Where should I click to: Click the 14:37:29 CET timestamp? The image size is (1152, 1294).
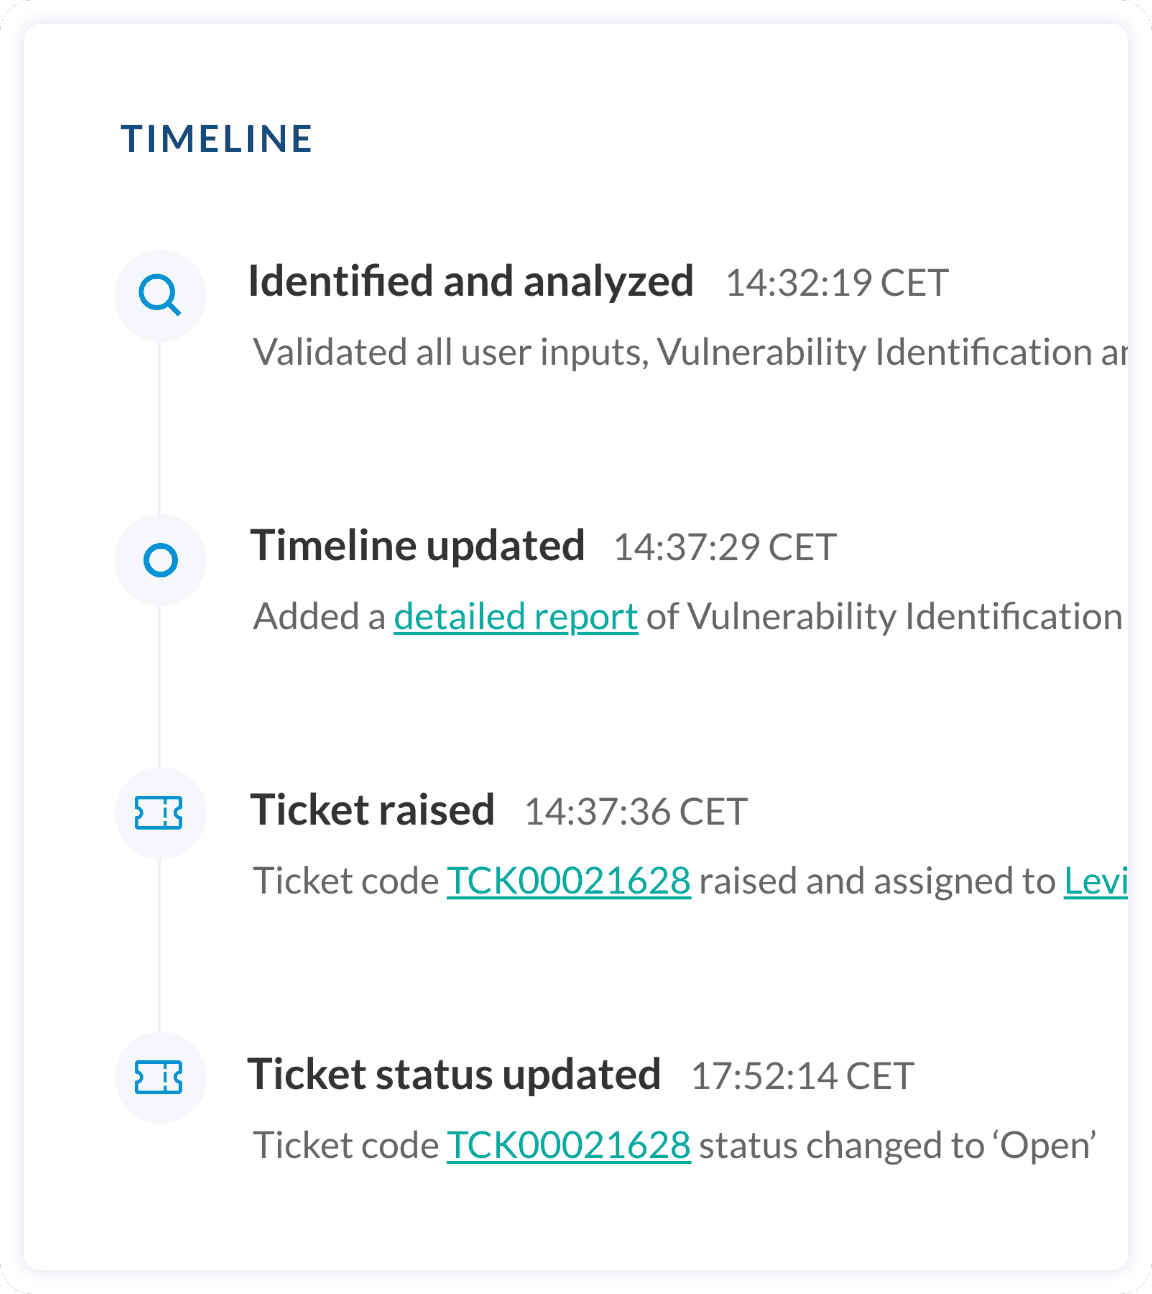(724, 548)
